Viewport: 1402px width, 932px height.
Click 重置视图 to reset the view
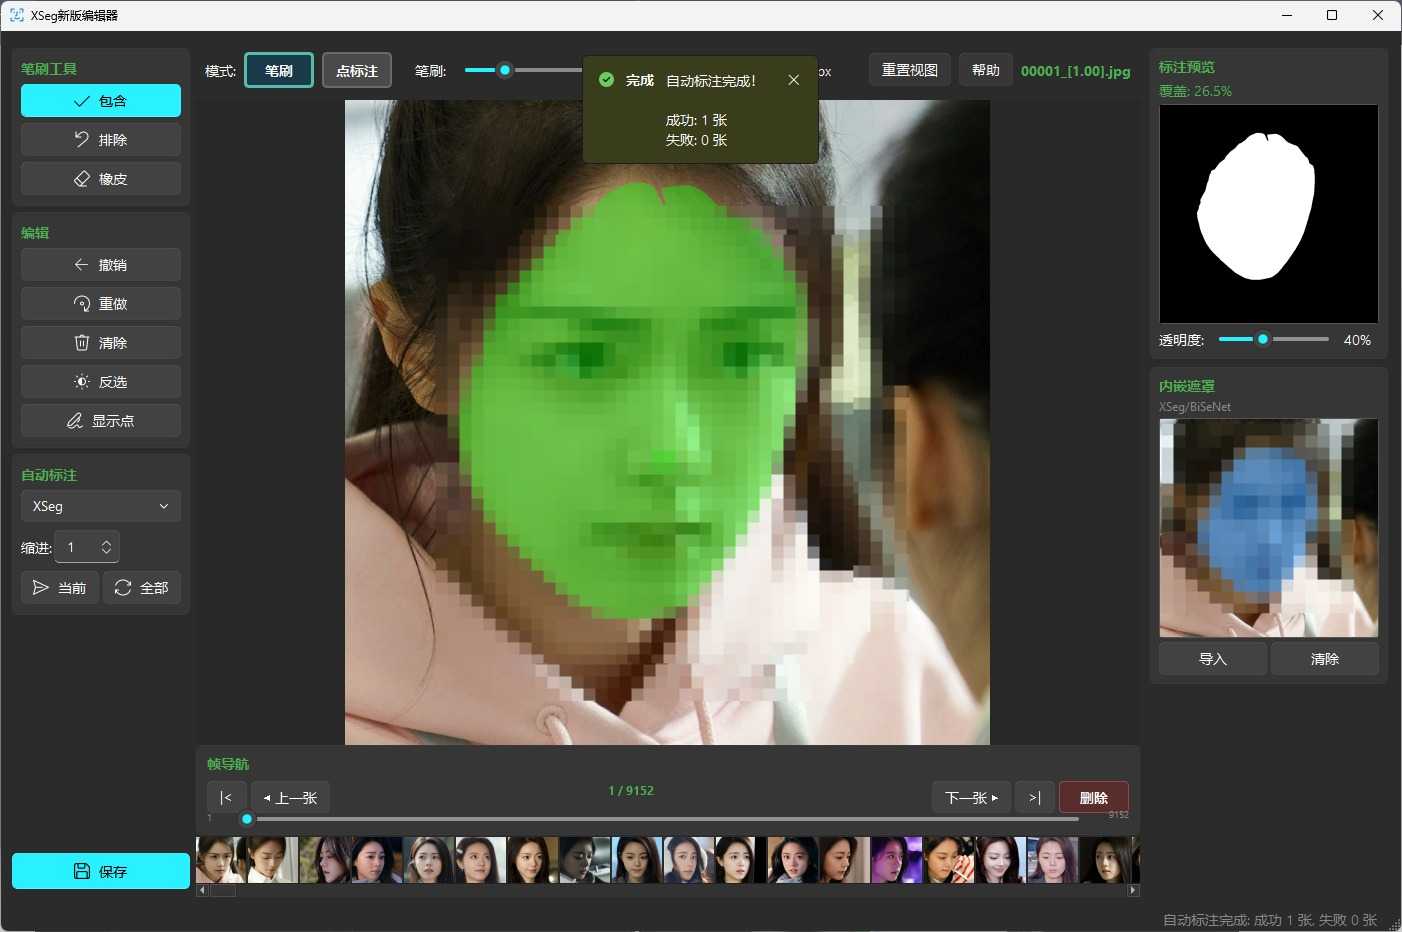(909, 70)
